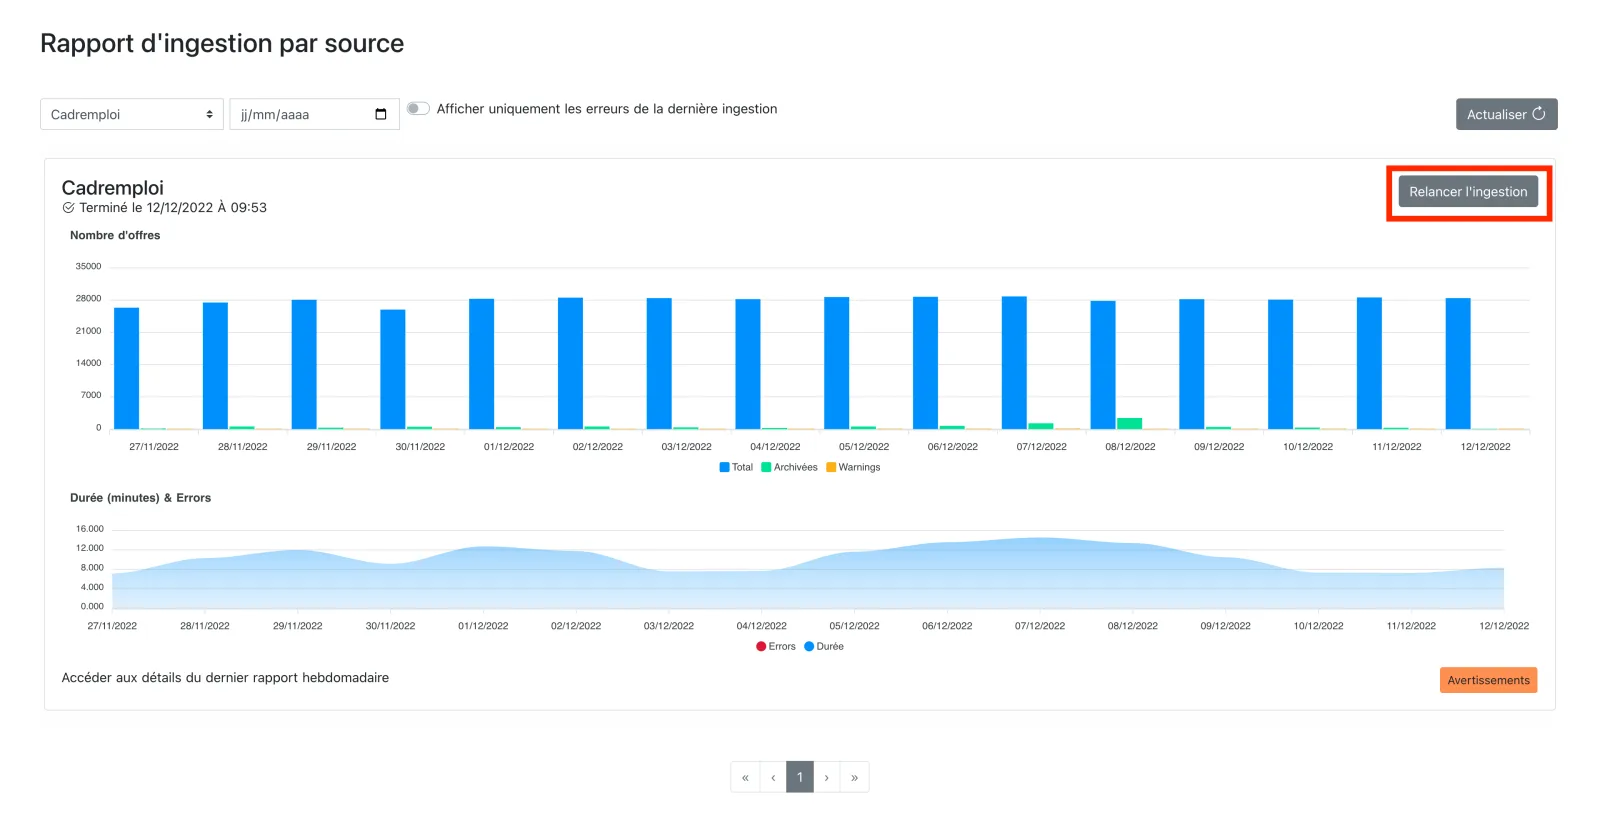
Task: Click 'Rapport d'ingestion par source' page heading
Action: click(x=222, y=44)
